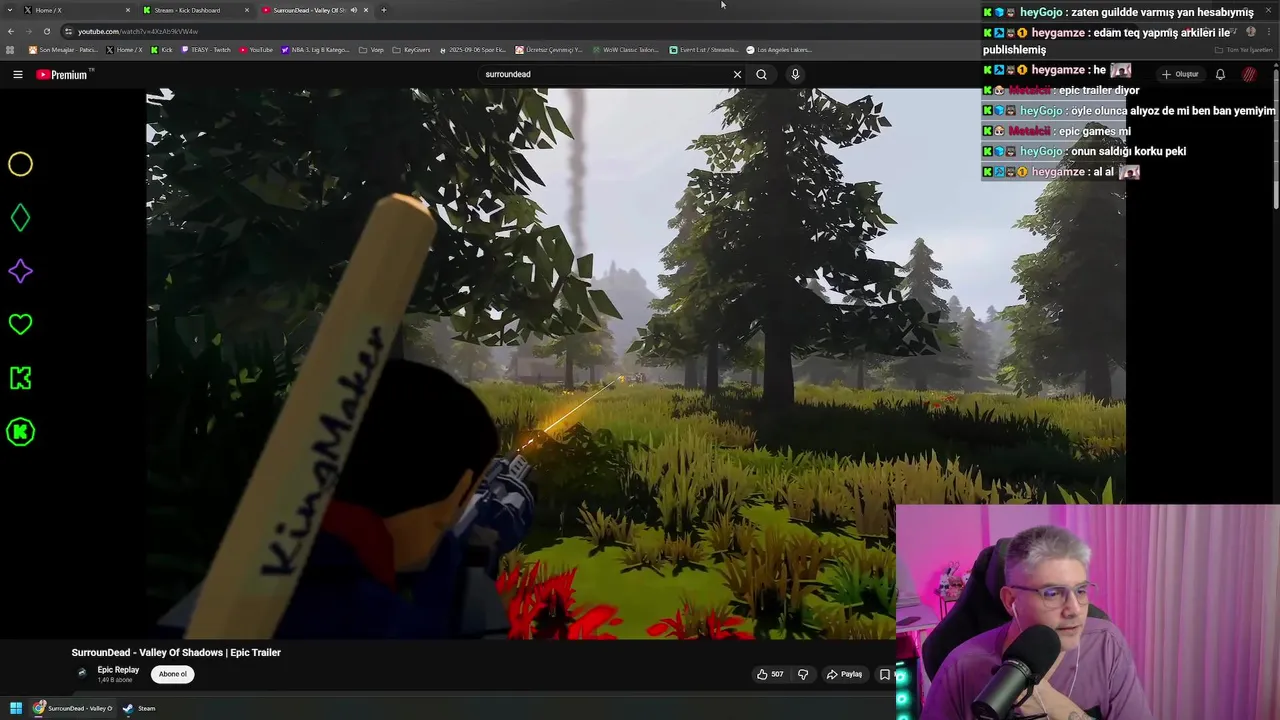Open the Oluştur create button
The width and height of the screenshot is (1280, 720).
click(x=1180, y=74)
